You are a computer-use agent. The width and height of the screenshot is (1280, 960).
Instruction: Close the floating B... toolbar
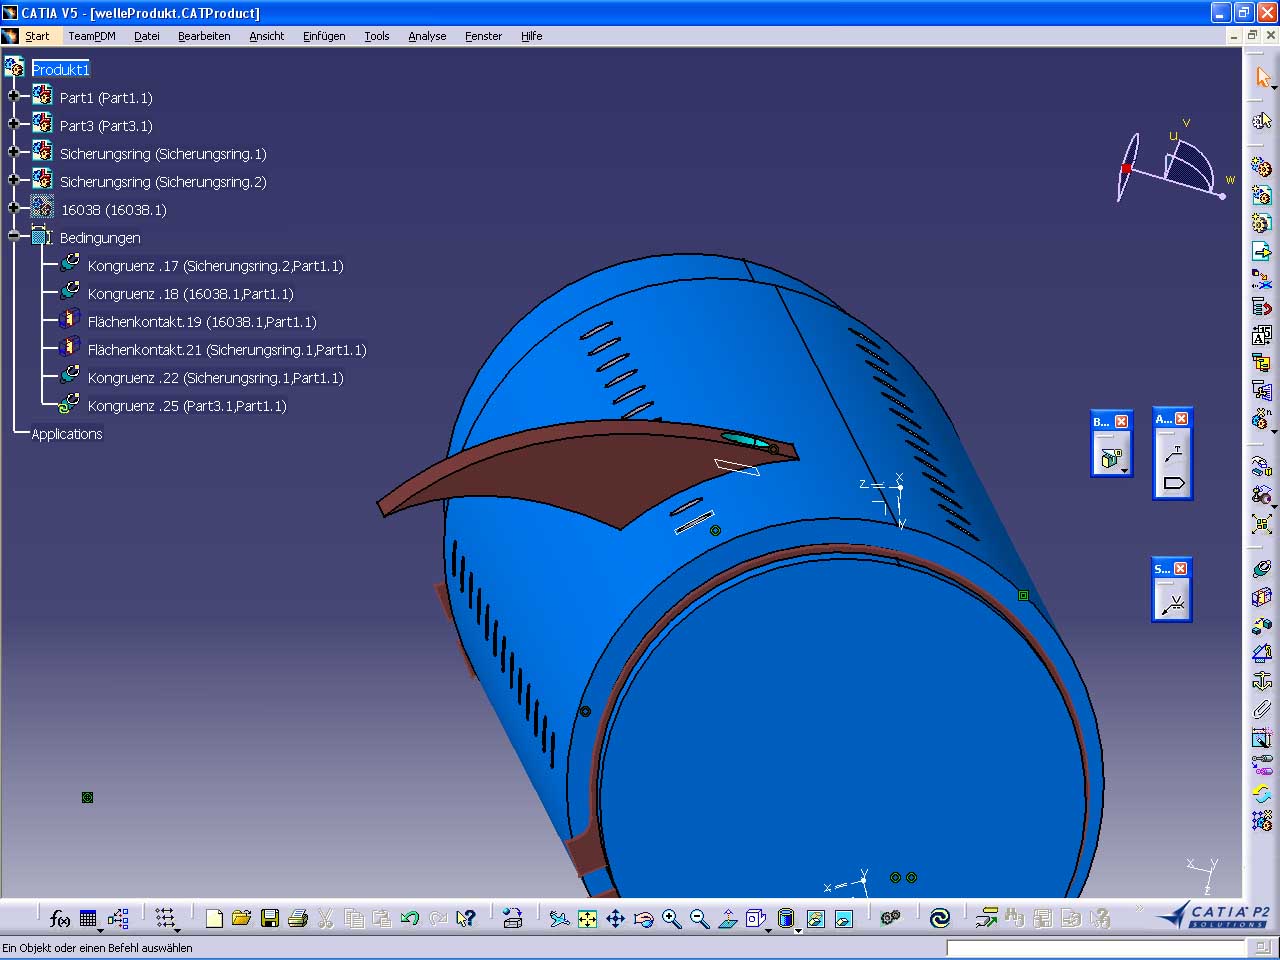point(1122,422)
